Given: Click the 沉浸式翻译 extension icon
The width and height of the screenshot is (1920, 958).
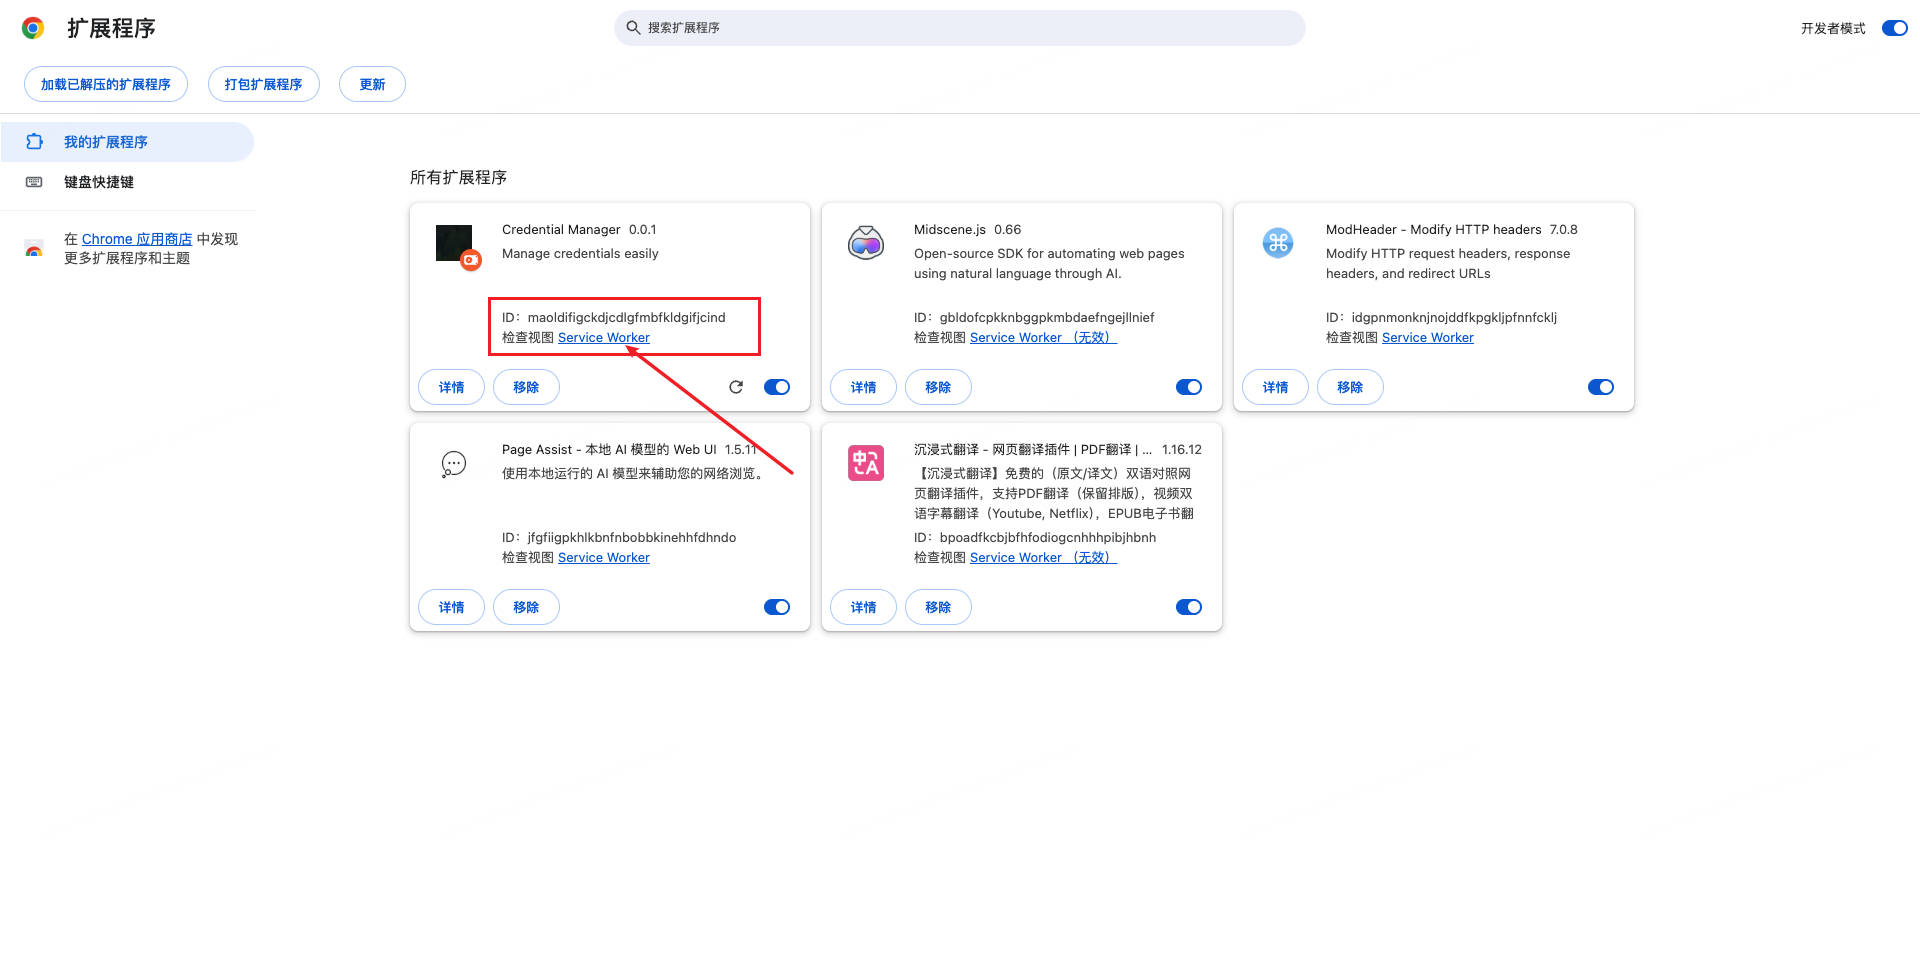Looking at the screenshot, I should coord(866,463).
